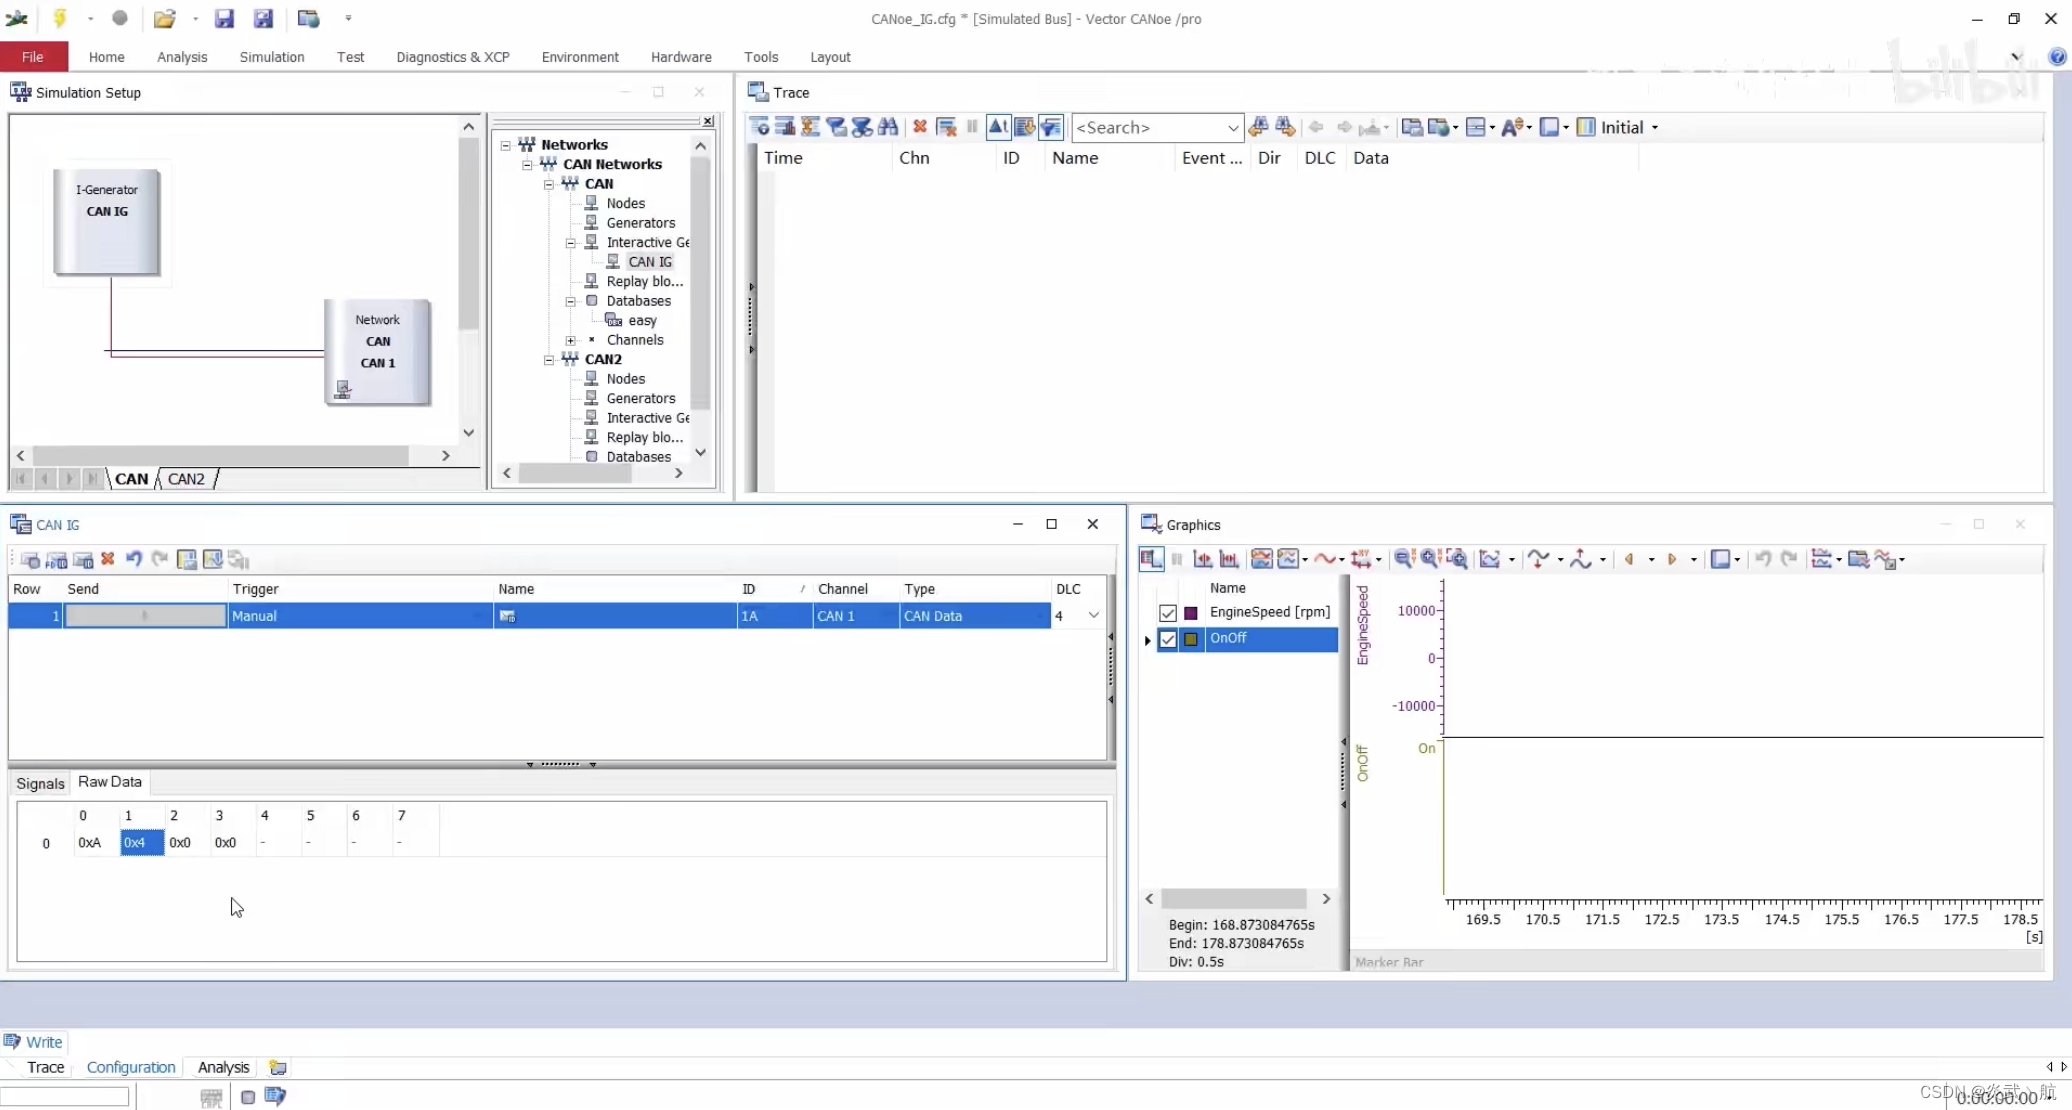This screenshot has width=2072, height=1110.
Task: Click the red X clear Trace icon
Action: pyautogui.click(x=919, y=127)
